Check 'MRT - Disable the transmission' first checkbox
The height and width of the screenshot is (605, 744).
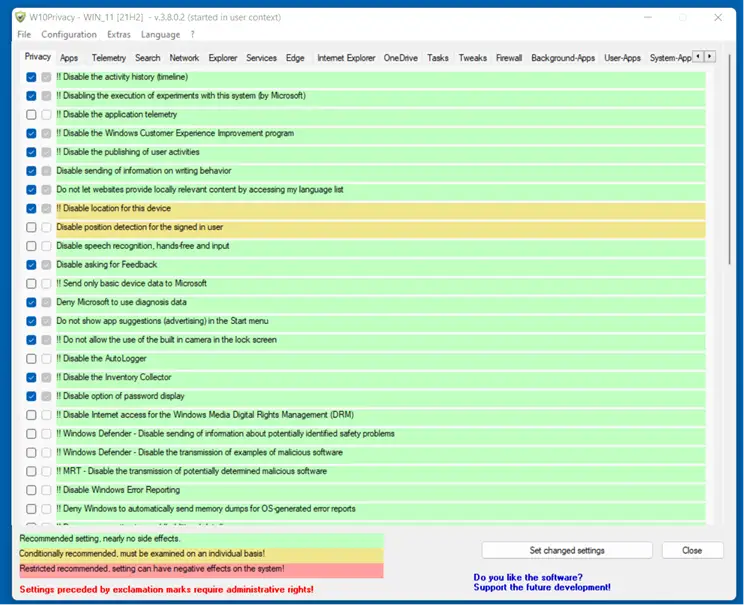tap(31, 471)
